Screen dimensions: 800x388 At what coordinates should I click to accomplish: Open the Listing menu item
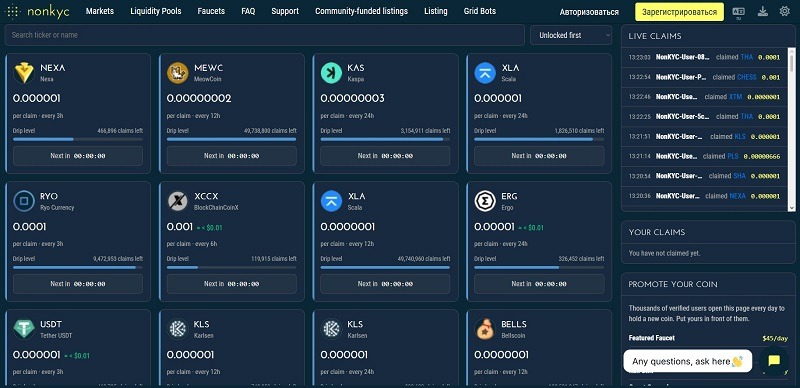pyautogui.click(x=436, y=11)
